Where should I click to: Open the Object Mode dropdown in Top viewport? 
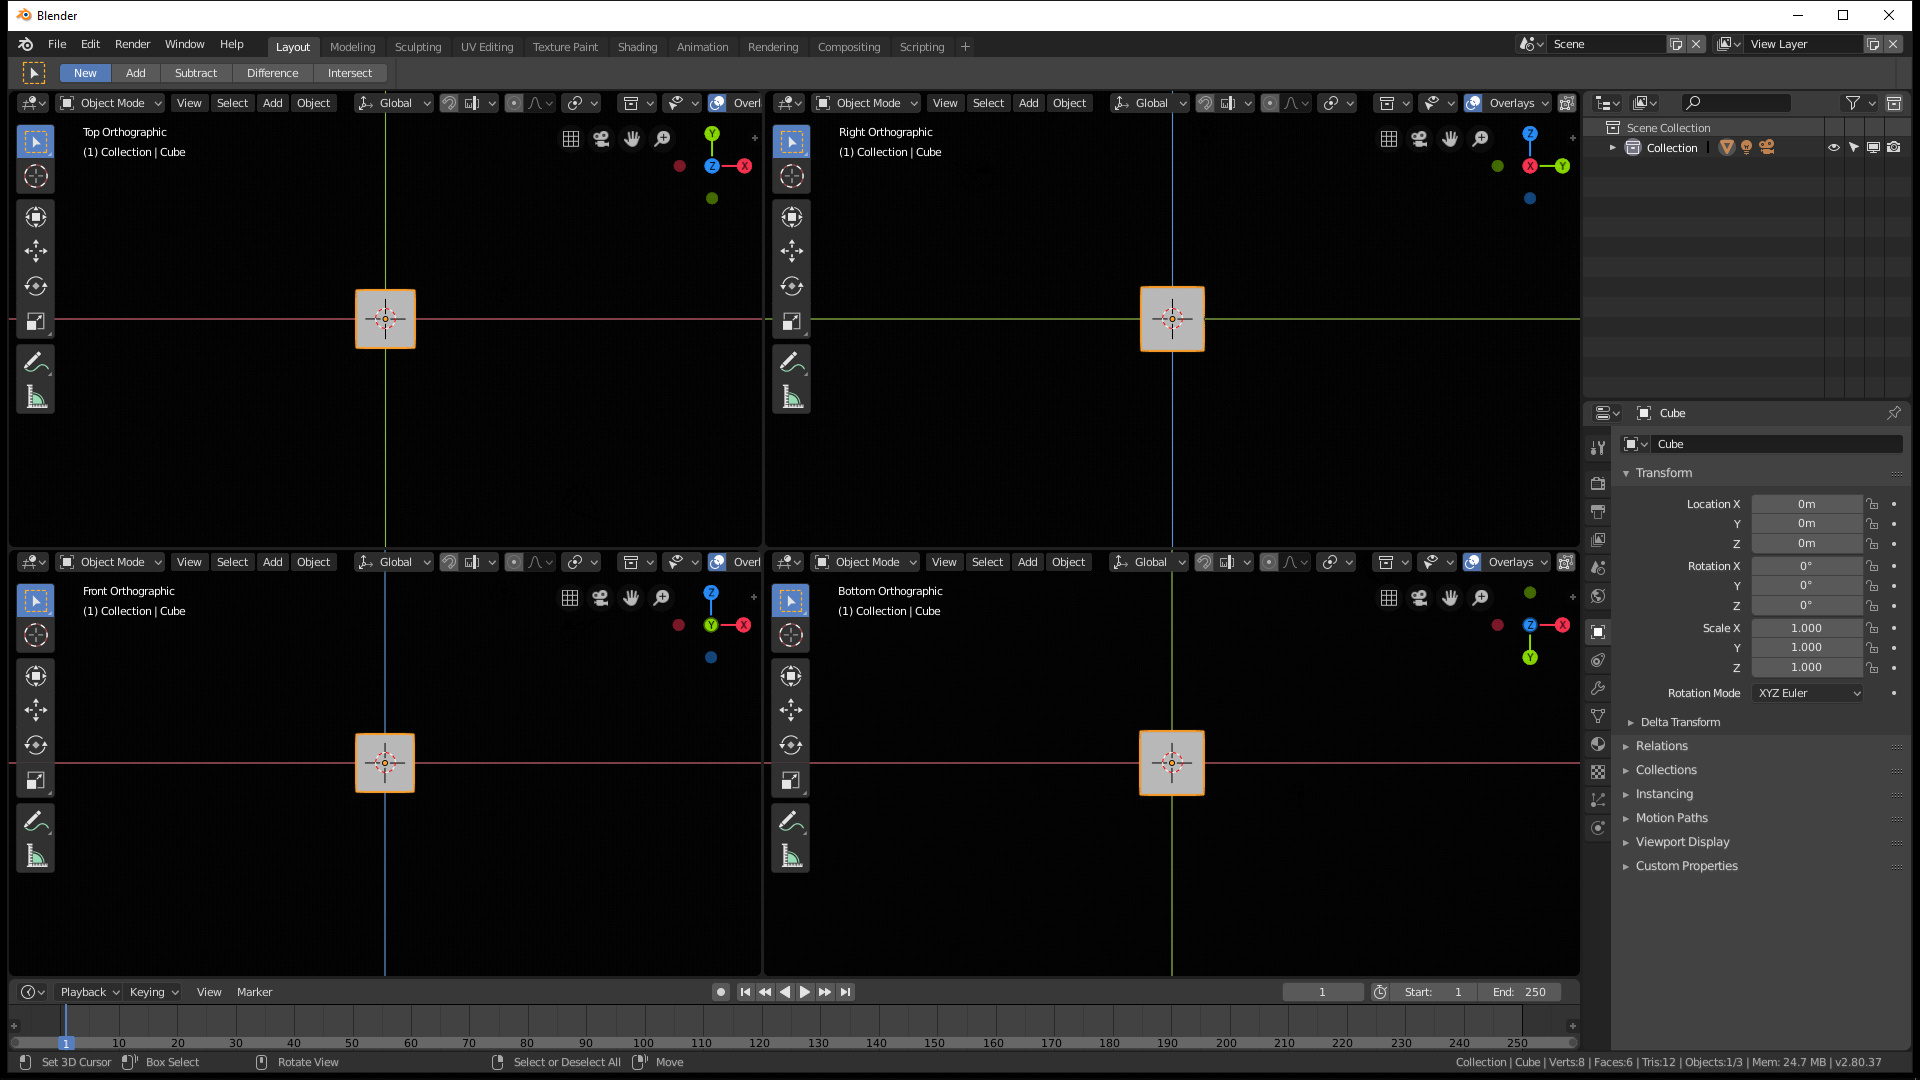pos(110,103)
